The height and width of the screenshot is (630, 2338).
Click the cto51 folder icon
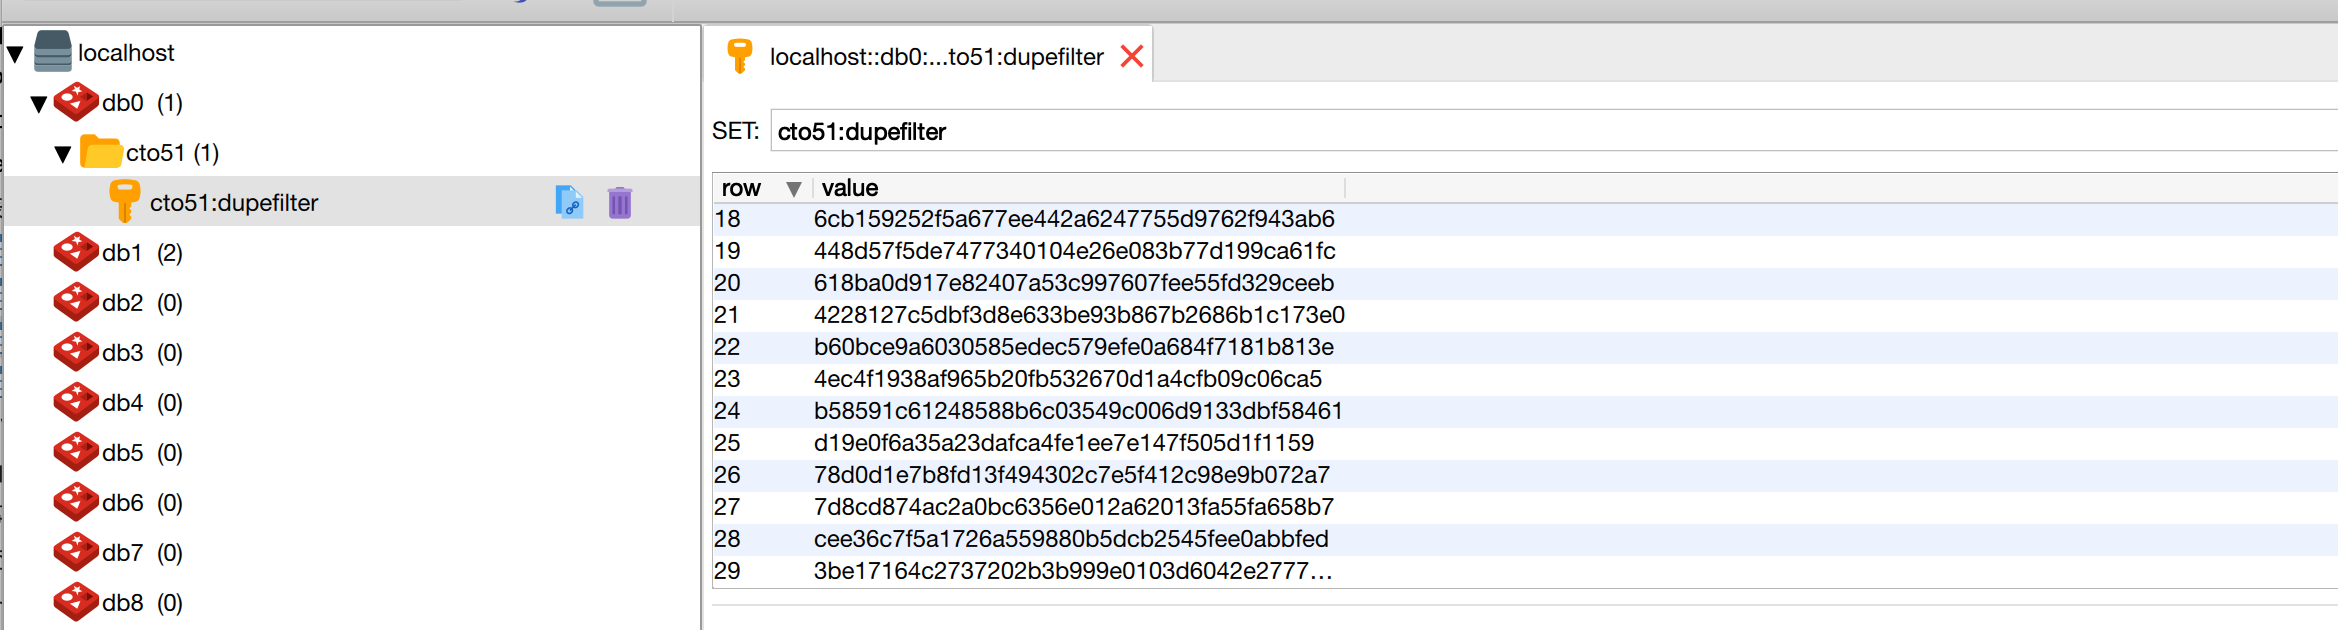tap(100, 152)
